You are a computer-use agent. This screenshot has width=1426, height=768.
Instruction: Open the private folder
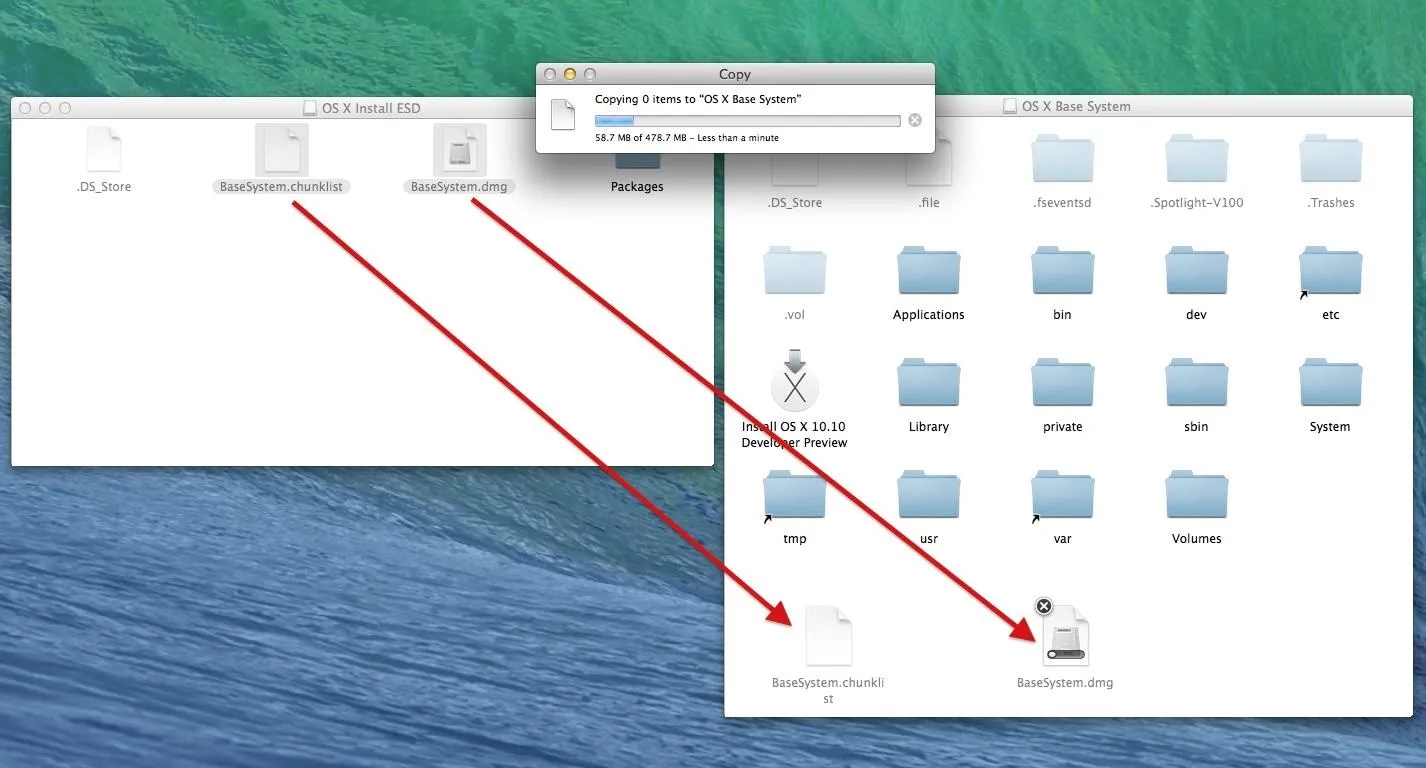[x=1062, y=382]
